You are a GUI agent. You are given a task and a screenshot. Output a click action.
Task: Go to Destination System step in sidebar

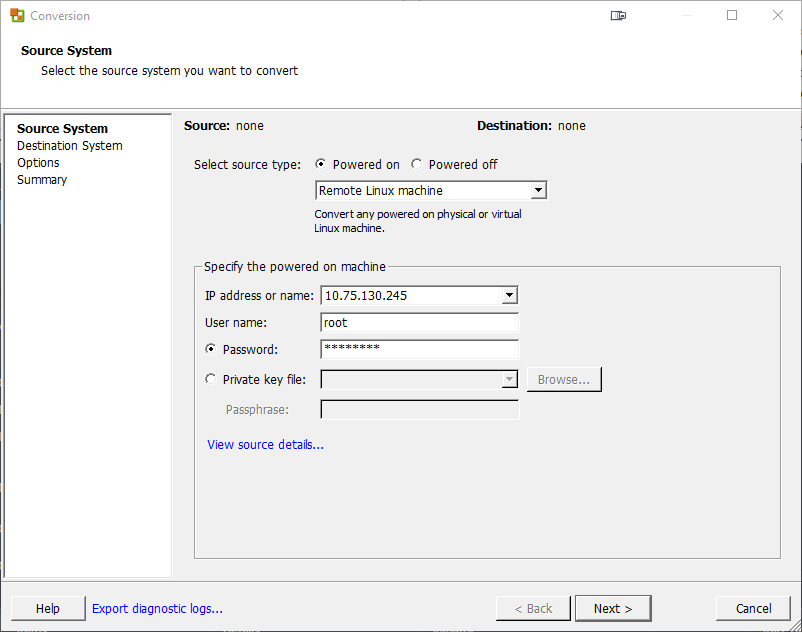[70, 146]
